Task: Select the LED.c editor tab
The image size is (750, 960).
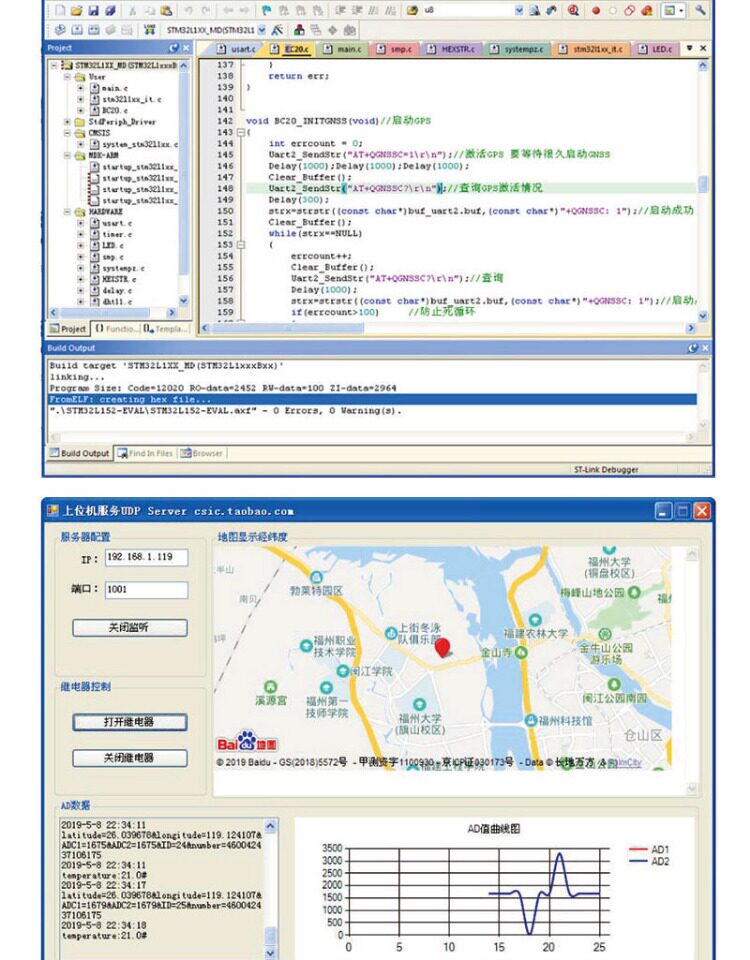Action: [656, 49]
